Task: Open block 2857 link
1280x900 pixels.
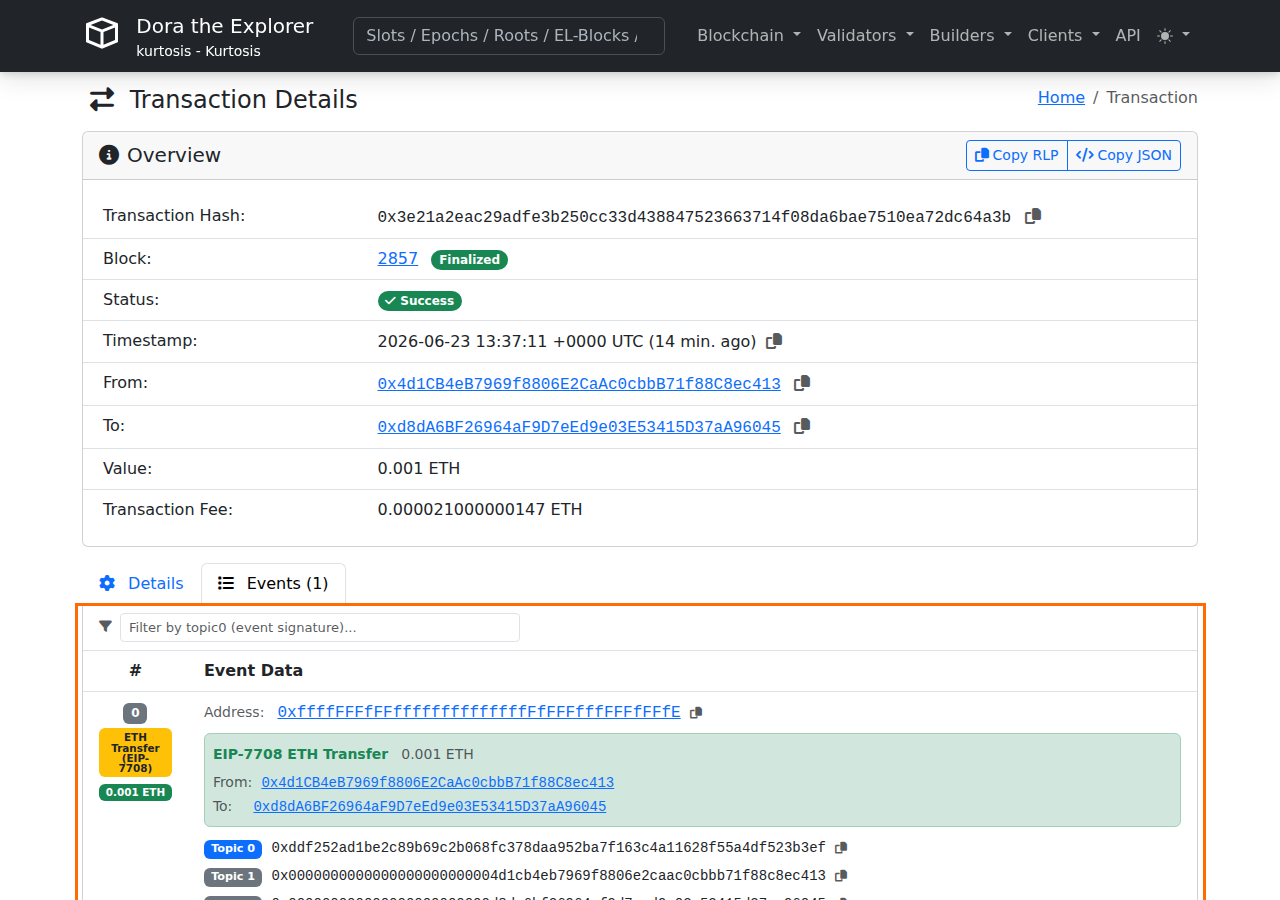Action: point(398,258)
